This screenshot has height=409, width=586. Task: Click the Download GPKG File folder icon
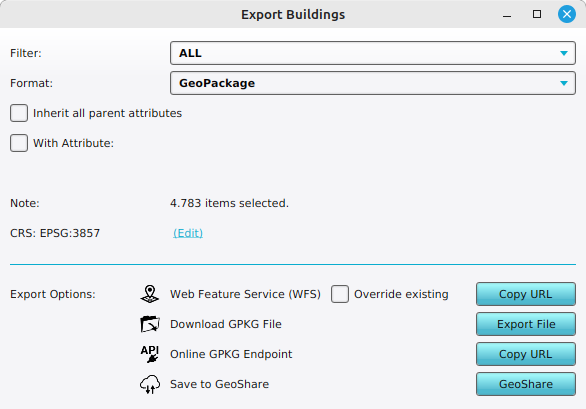click(150, 324)
